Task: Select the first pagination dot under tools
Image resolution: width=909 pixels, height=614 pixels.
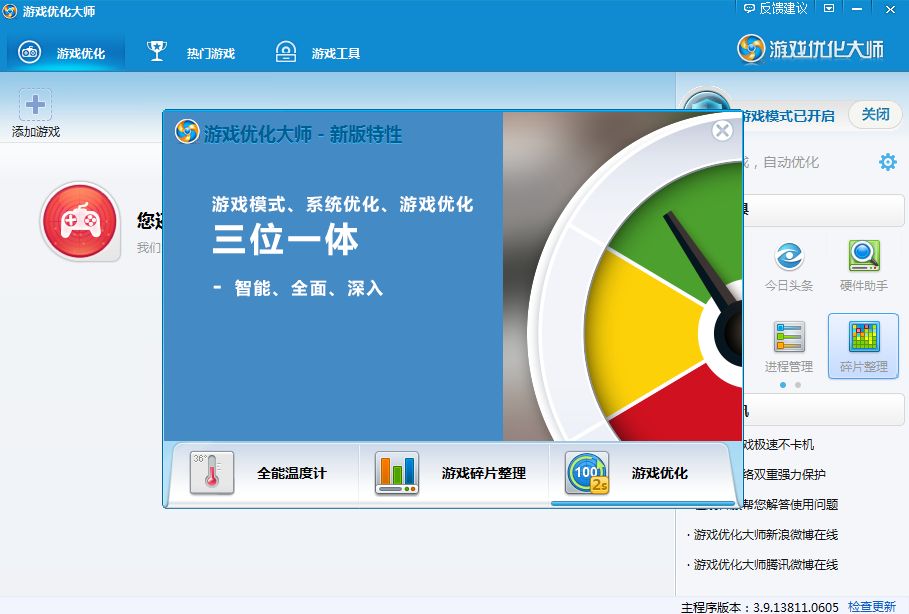Action: click(x=782, y=383)
